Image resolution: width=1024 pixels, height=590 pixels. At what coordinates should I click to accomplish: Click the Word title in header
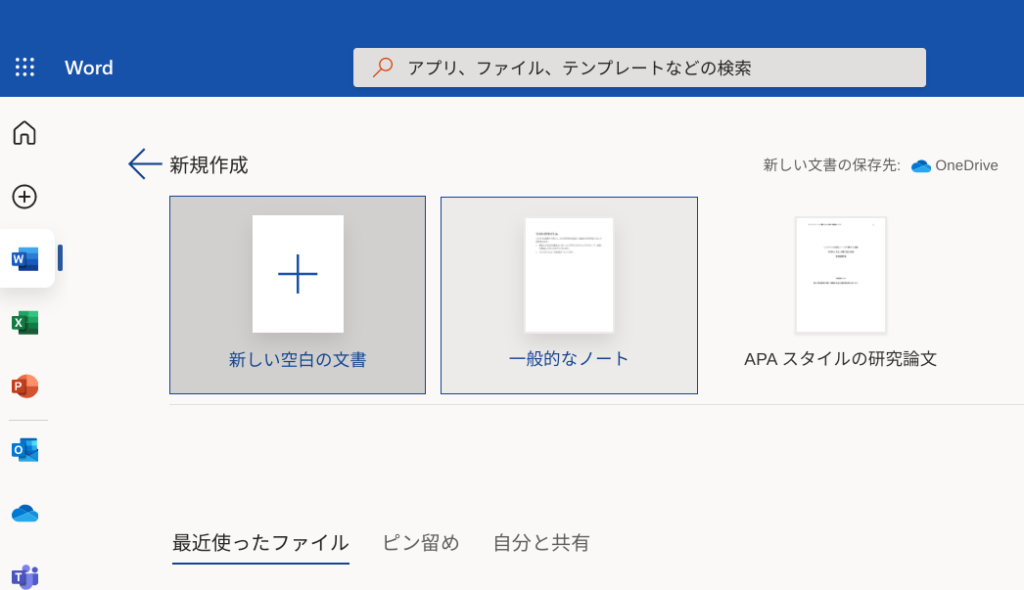pos(89,67)
